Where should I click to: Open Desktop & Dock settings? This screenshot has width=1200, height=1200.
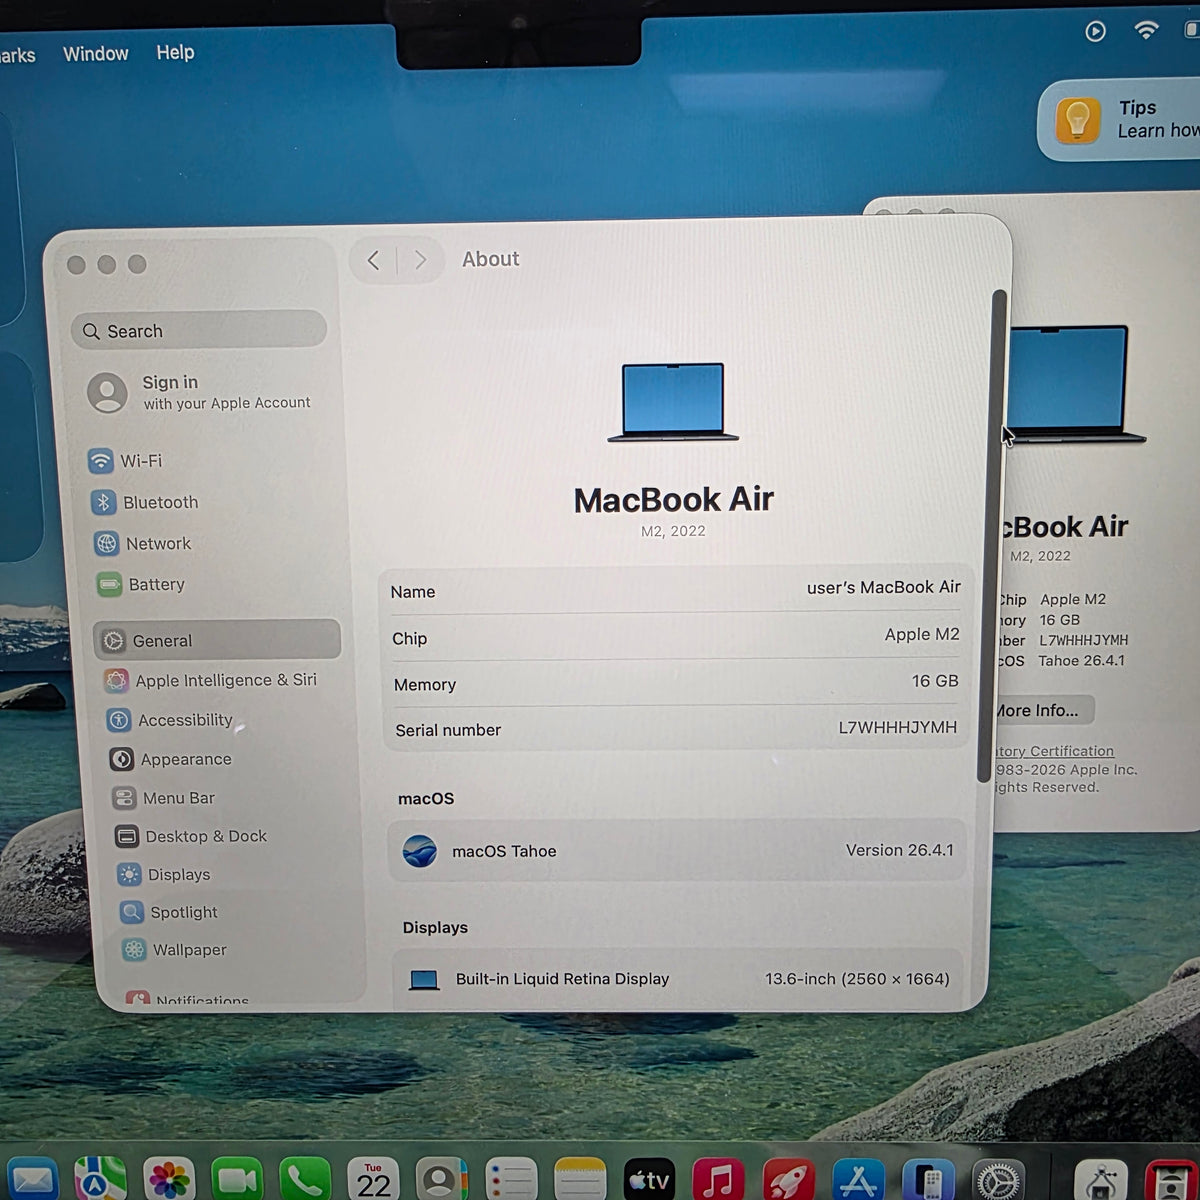click(x=191, y=836)
